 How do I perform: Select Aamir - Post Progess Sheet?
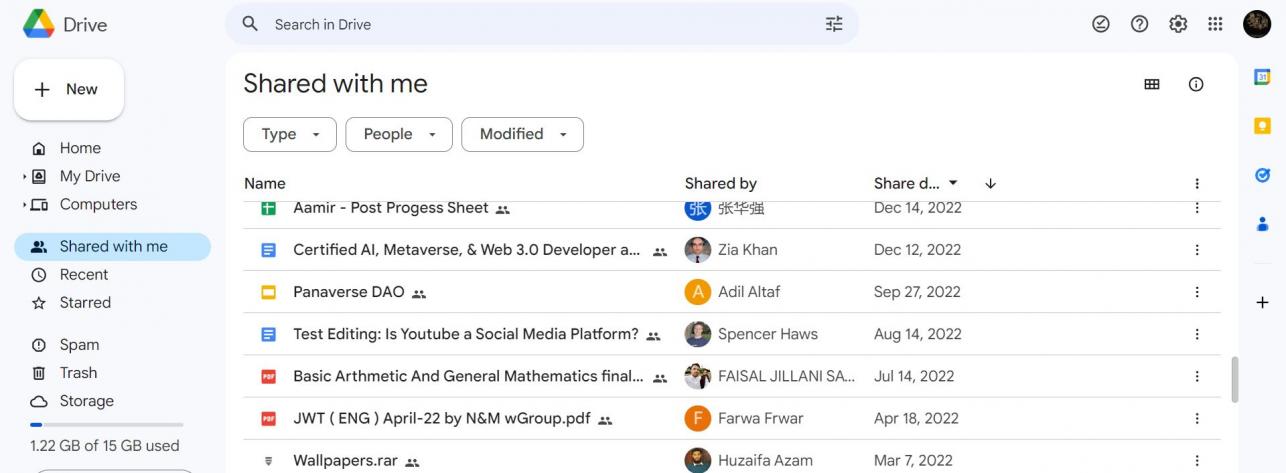[x=391, y=208]
